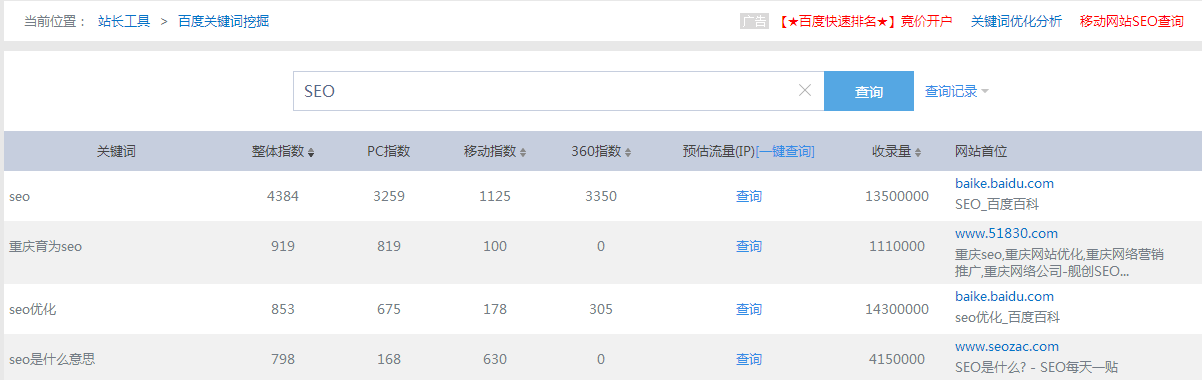Select the keyword seo in first row
1202x380 pixels.
click(x=19, y=197)
